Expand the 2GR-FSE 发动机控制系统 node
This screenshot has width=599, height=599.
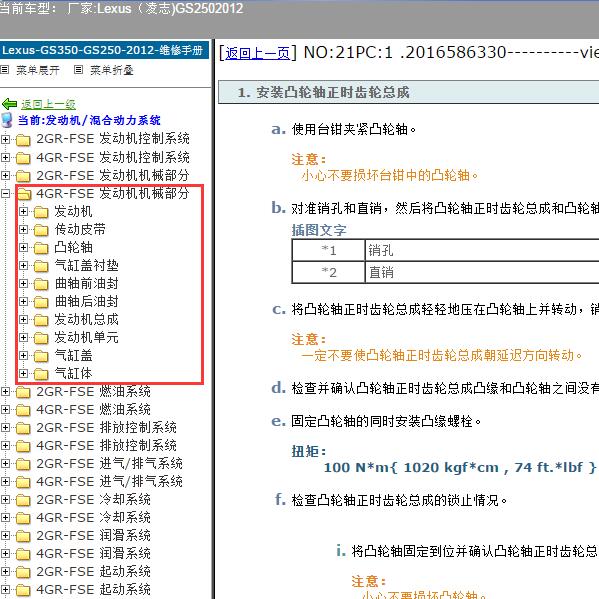[5, 139]
